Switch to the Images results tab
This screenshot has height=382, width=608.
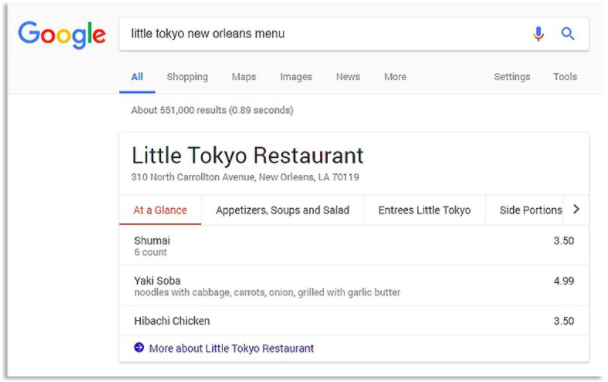tap(296, 77)
